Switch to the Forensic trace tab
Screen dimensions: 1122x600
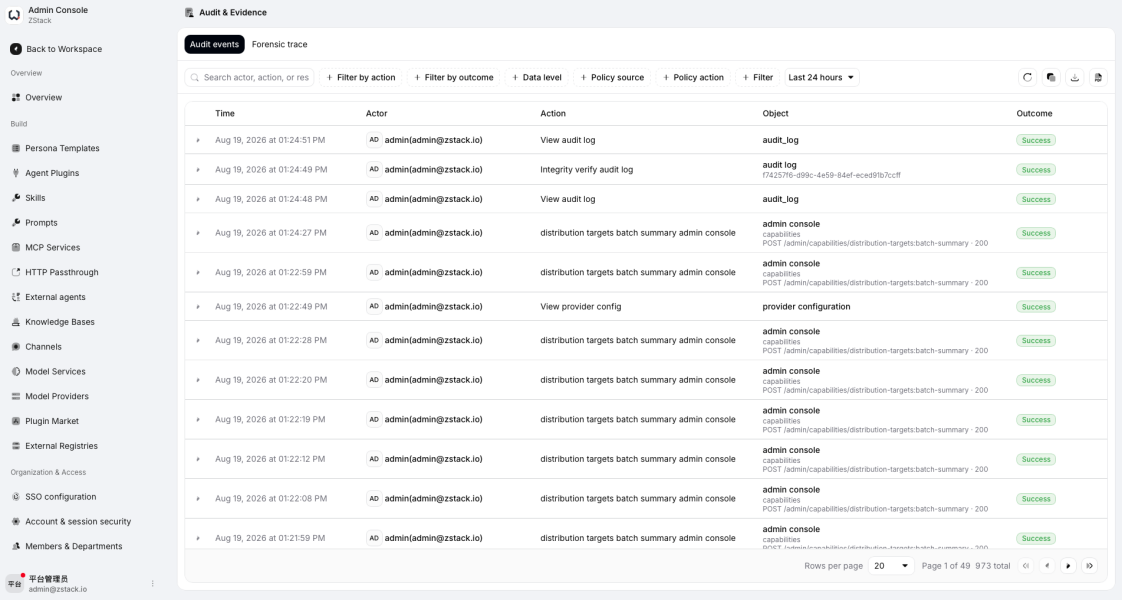[x=279, y=44]
